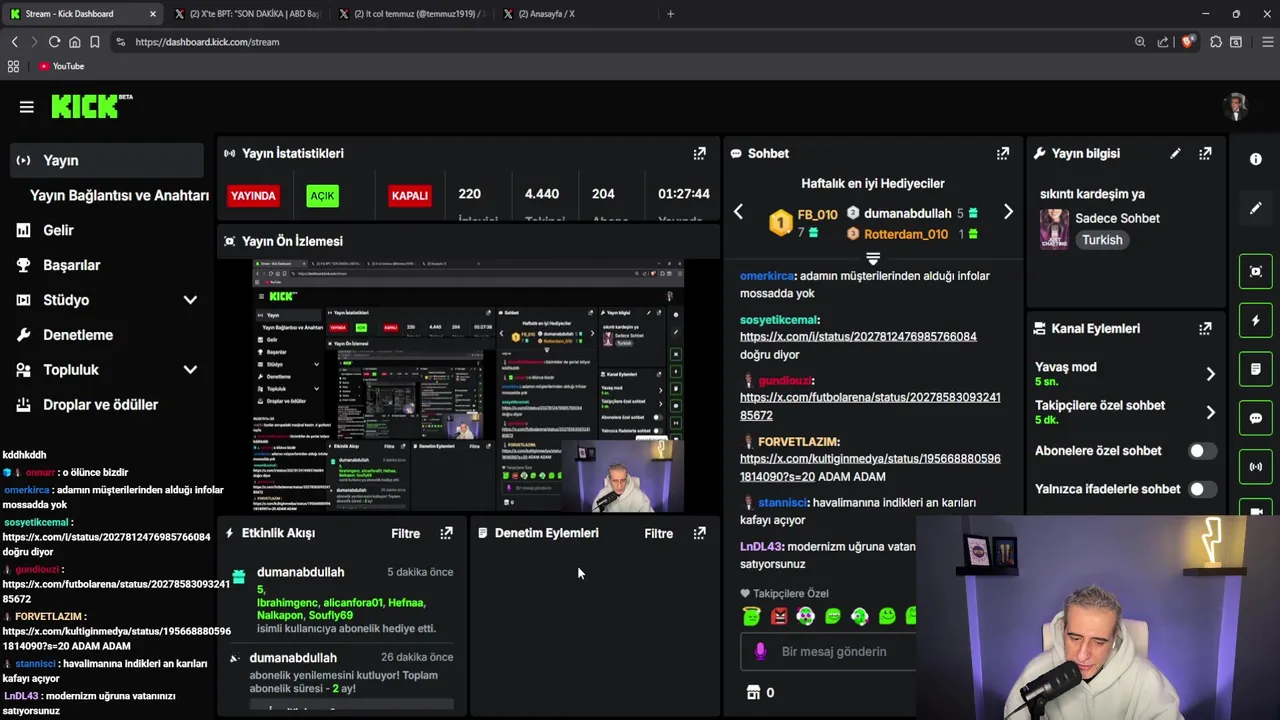
Task: Click the angel halo emote
Action: pos(751,616)
